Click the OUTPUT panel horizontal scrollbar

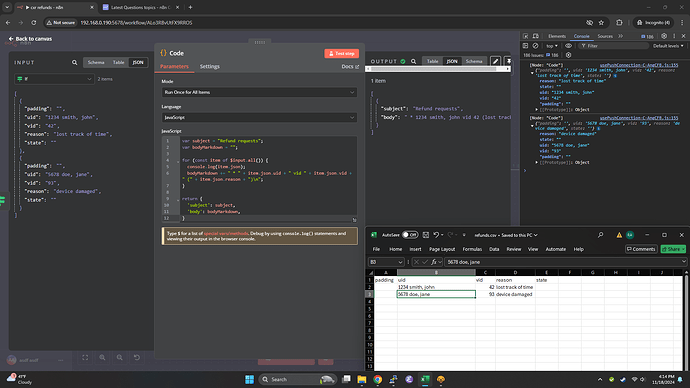(x=438, y=69)
